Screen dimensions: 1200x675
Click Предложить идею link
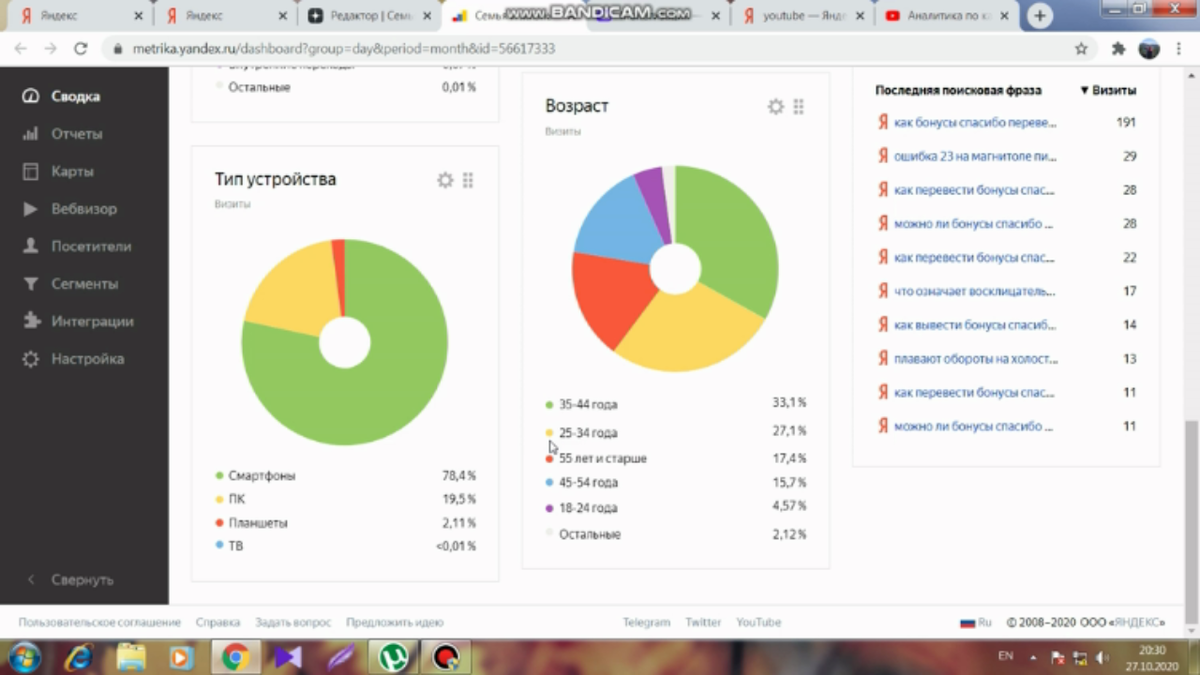[395, 622]
